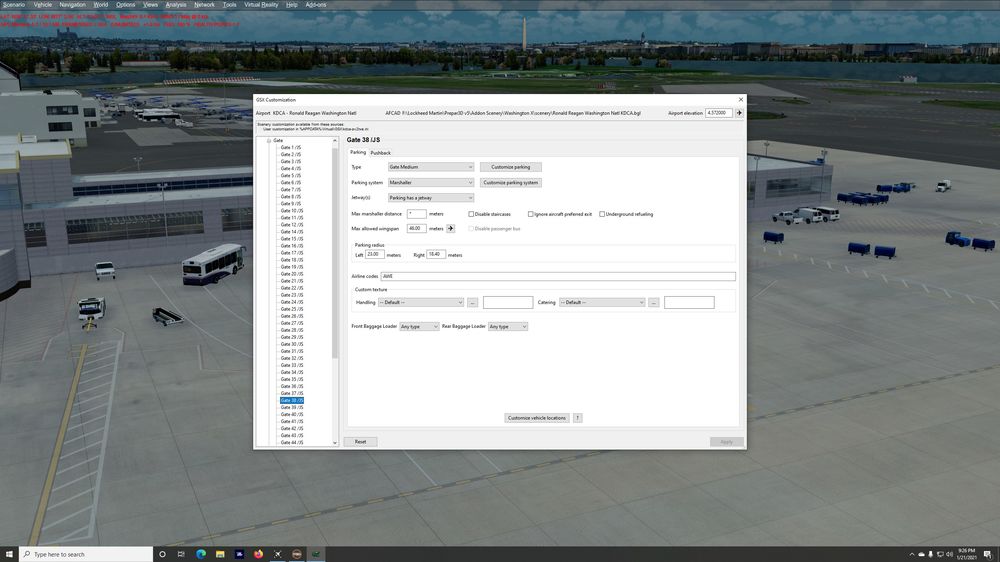Toggle Ignore aircraft preferred exit checkbox
Image resolution: width=1000 pixels, height=562 pixels.
531,214
